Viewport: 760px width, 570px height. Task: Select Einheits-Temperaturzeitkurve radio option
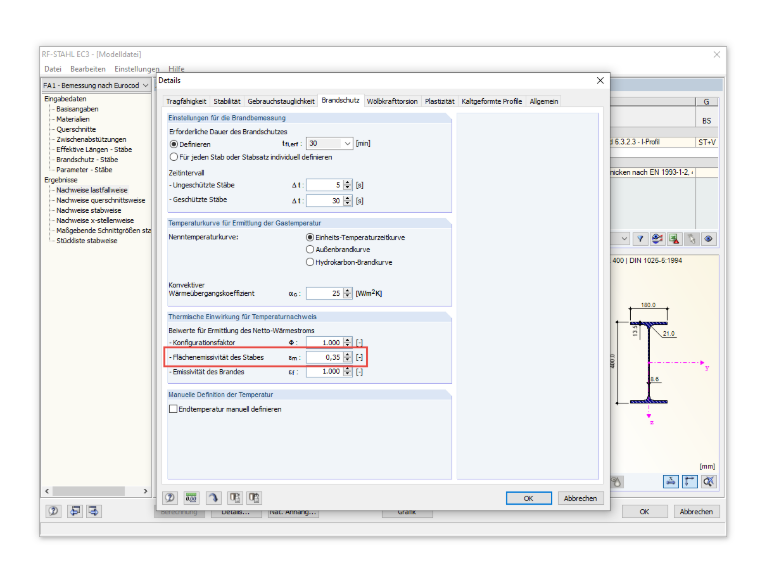310,237
